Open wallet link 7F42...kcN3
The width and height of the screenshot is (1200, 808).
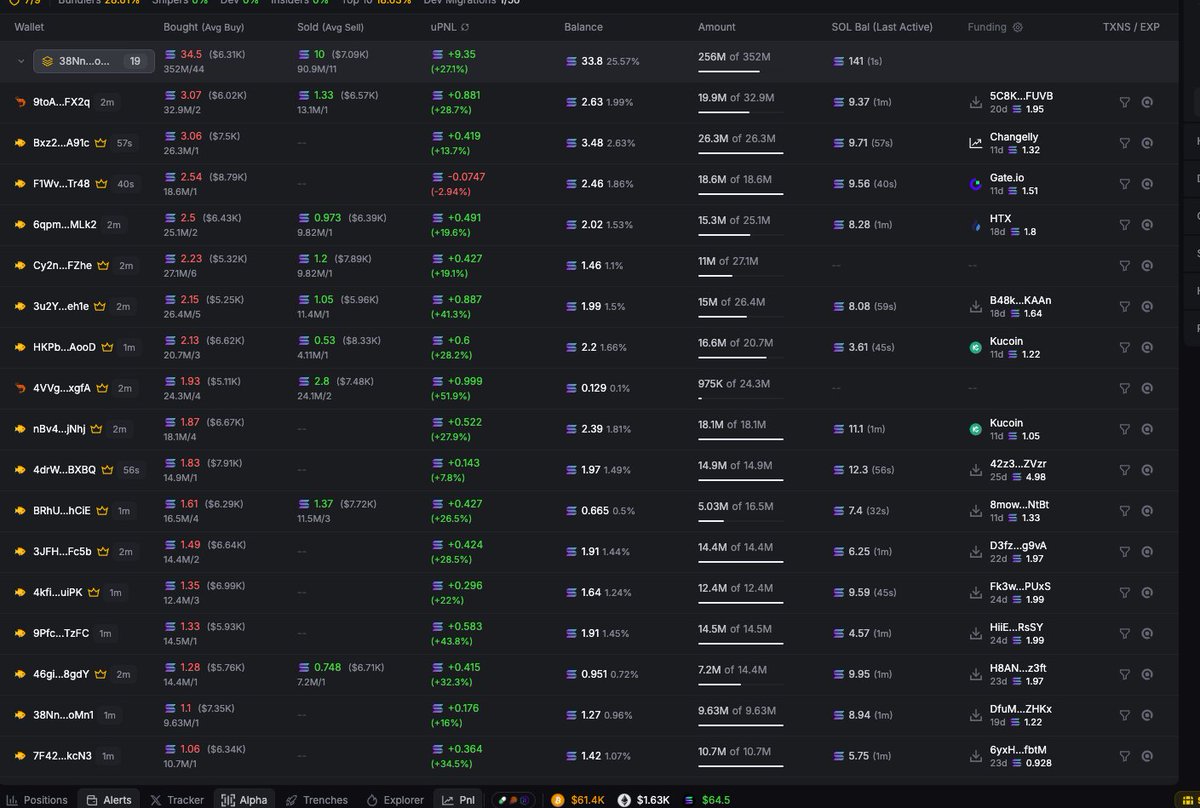click(62, 756)
